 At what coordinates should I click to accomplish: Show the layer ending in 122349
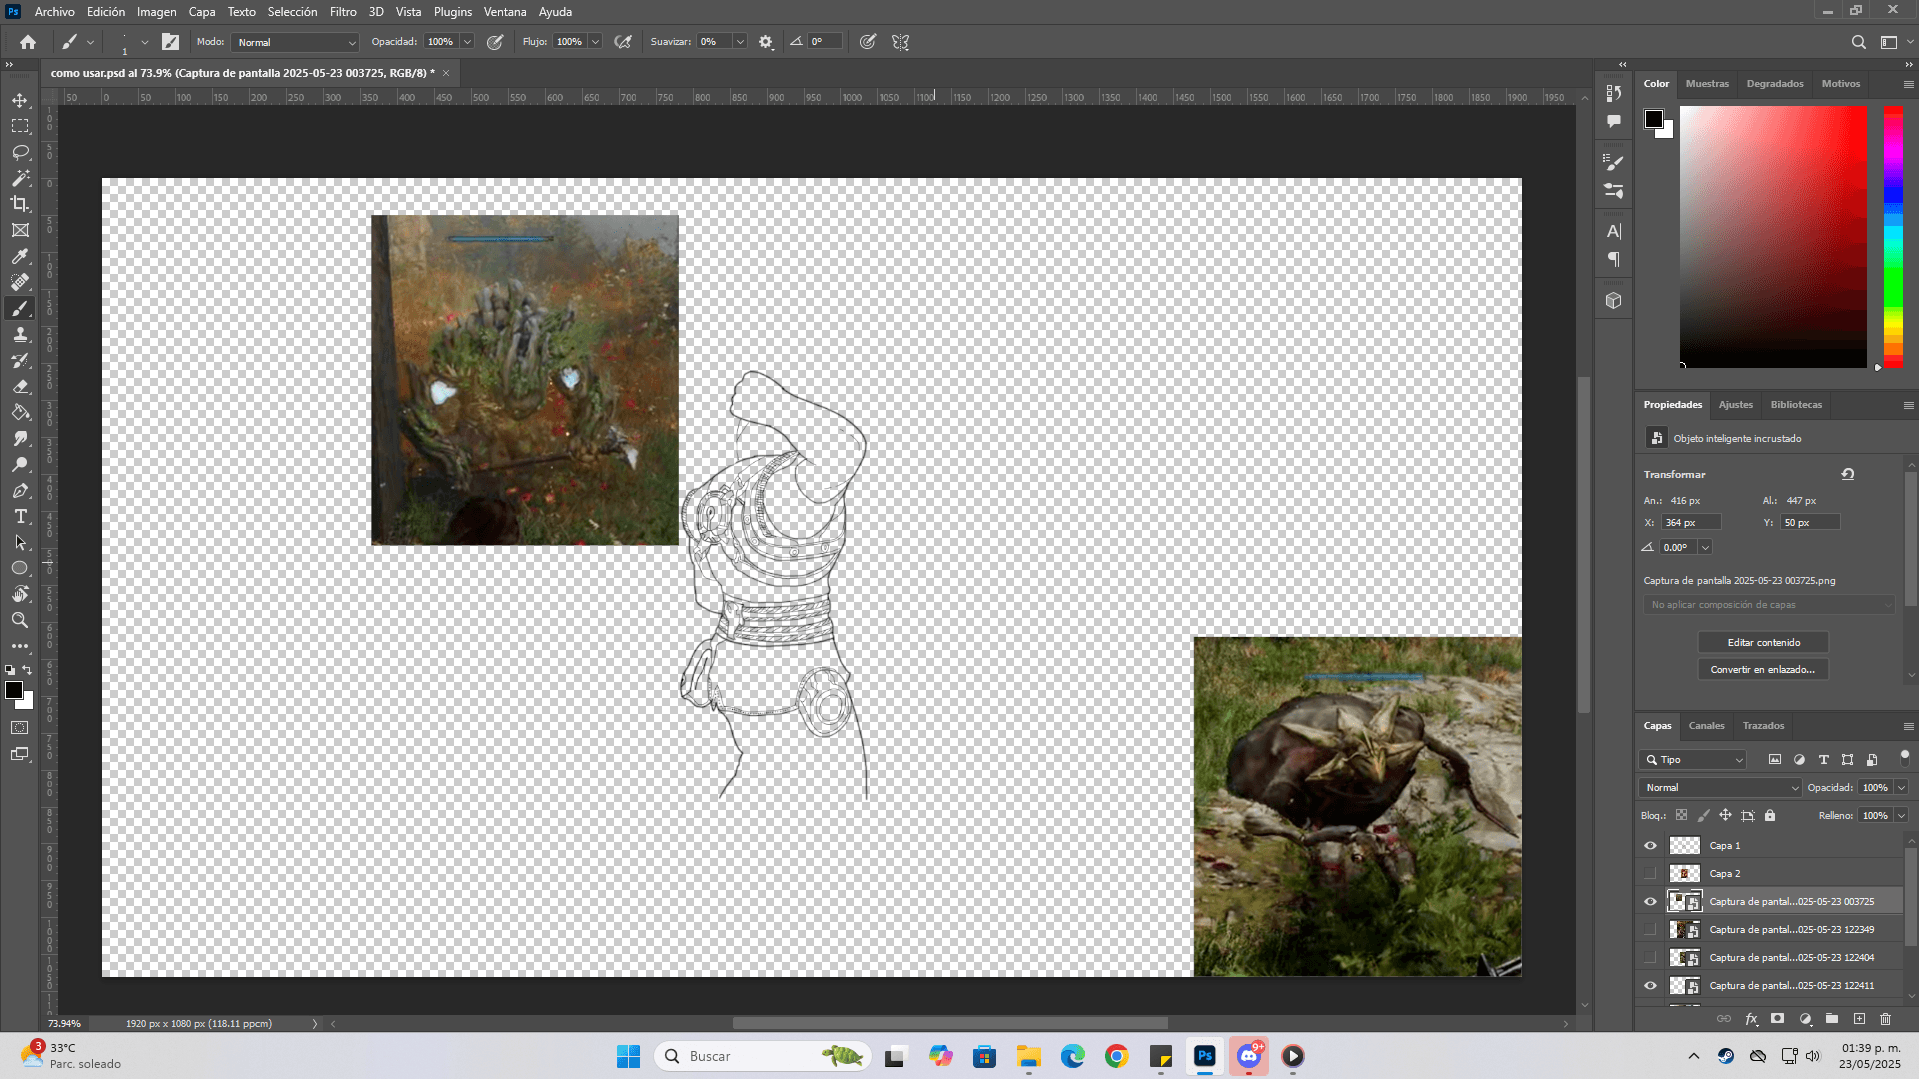[x=1650, y=930]
